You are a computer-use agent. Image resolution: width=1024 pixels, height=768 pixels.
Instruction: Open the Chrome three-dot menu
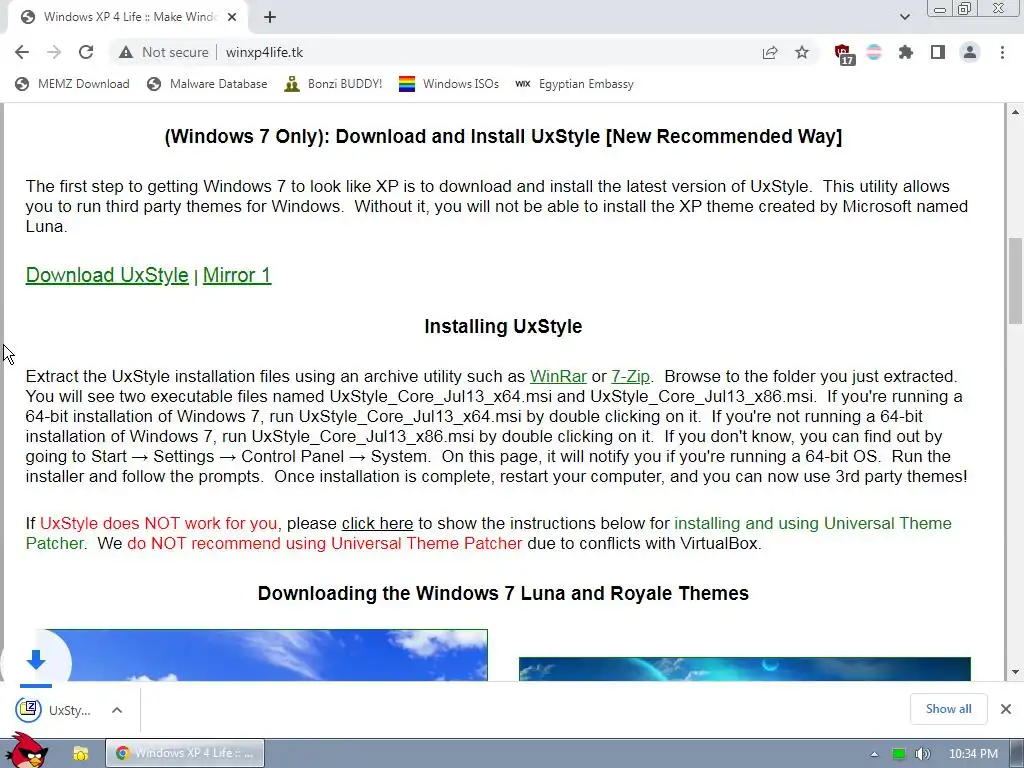point(1002,52)
